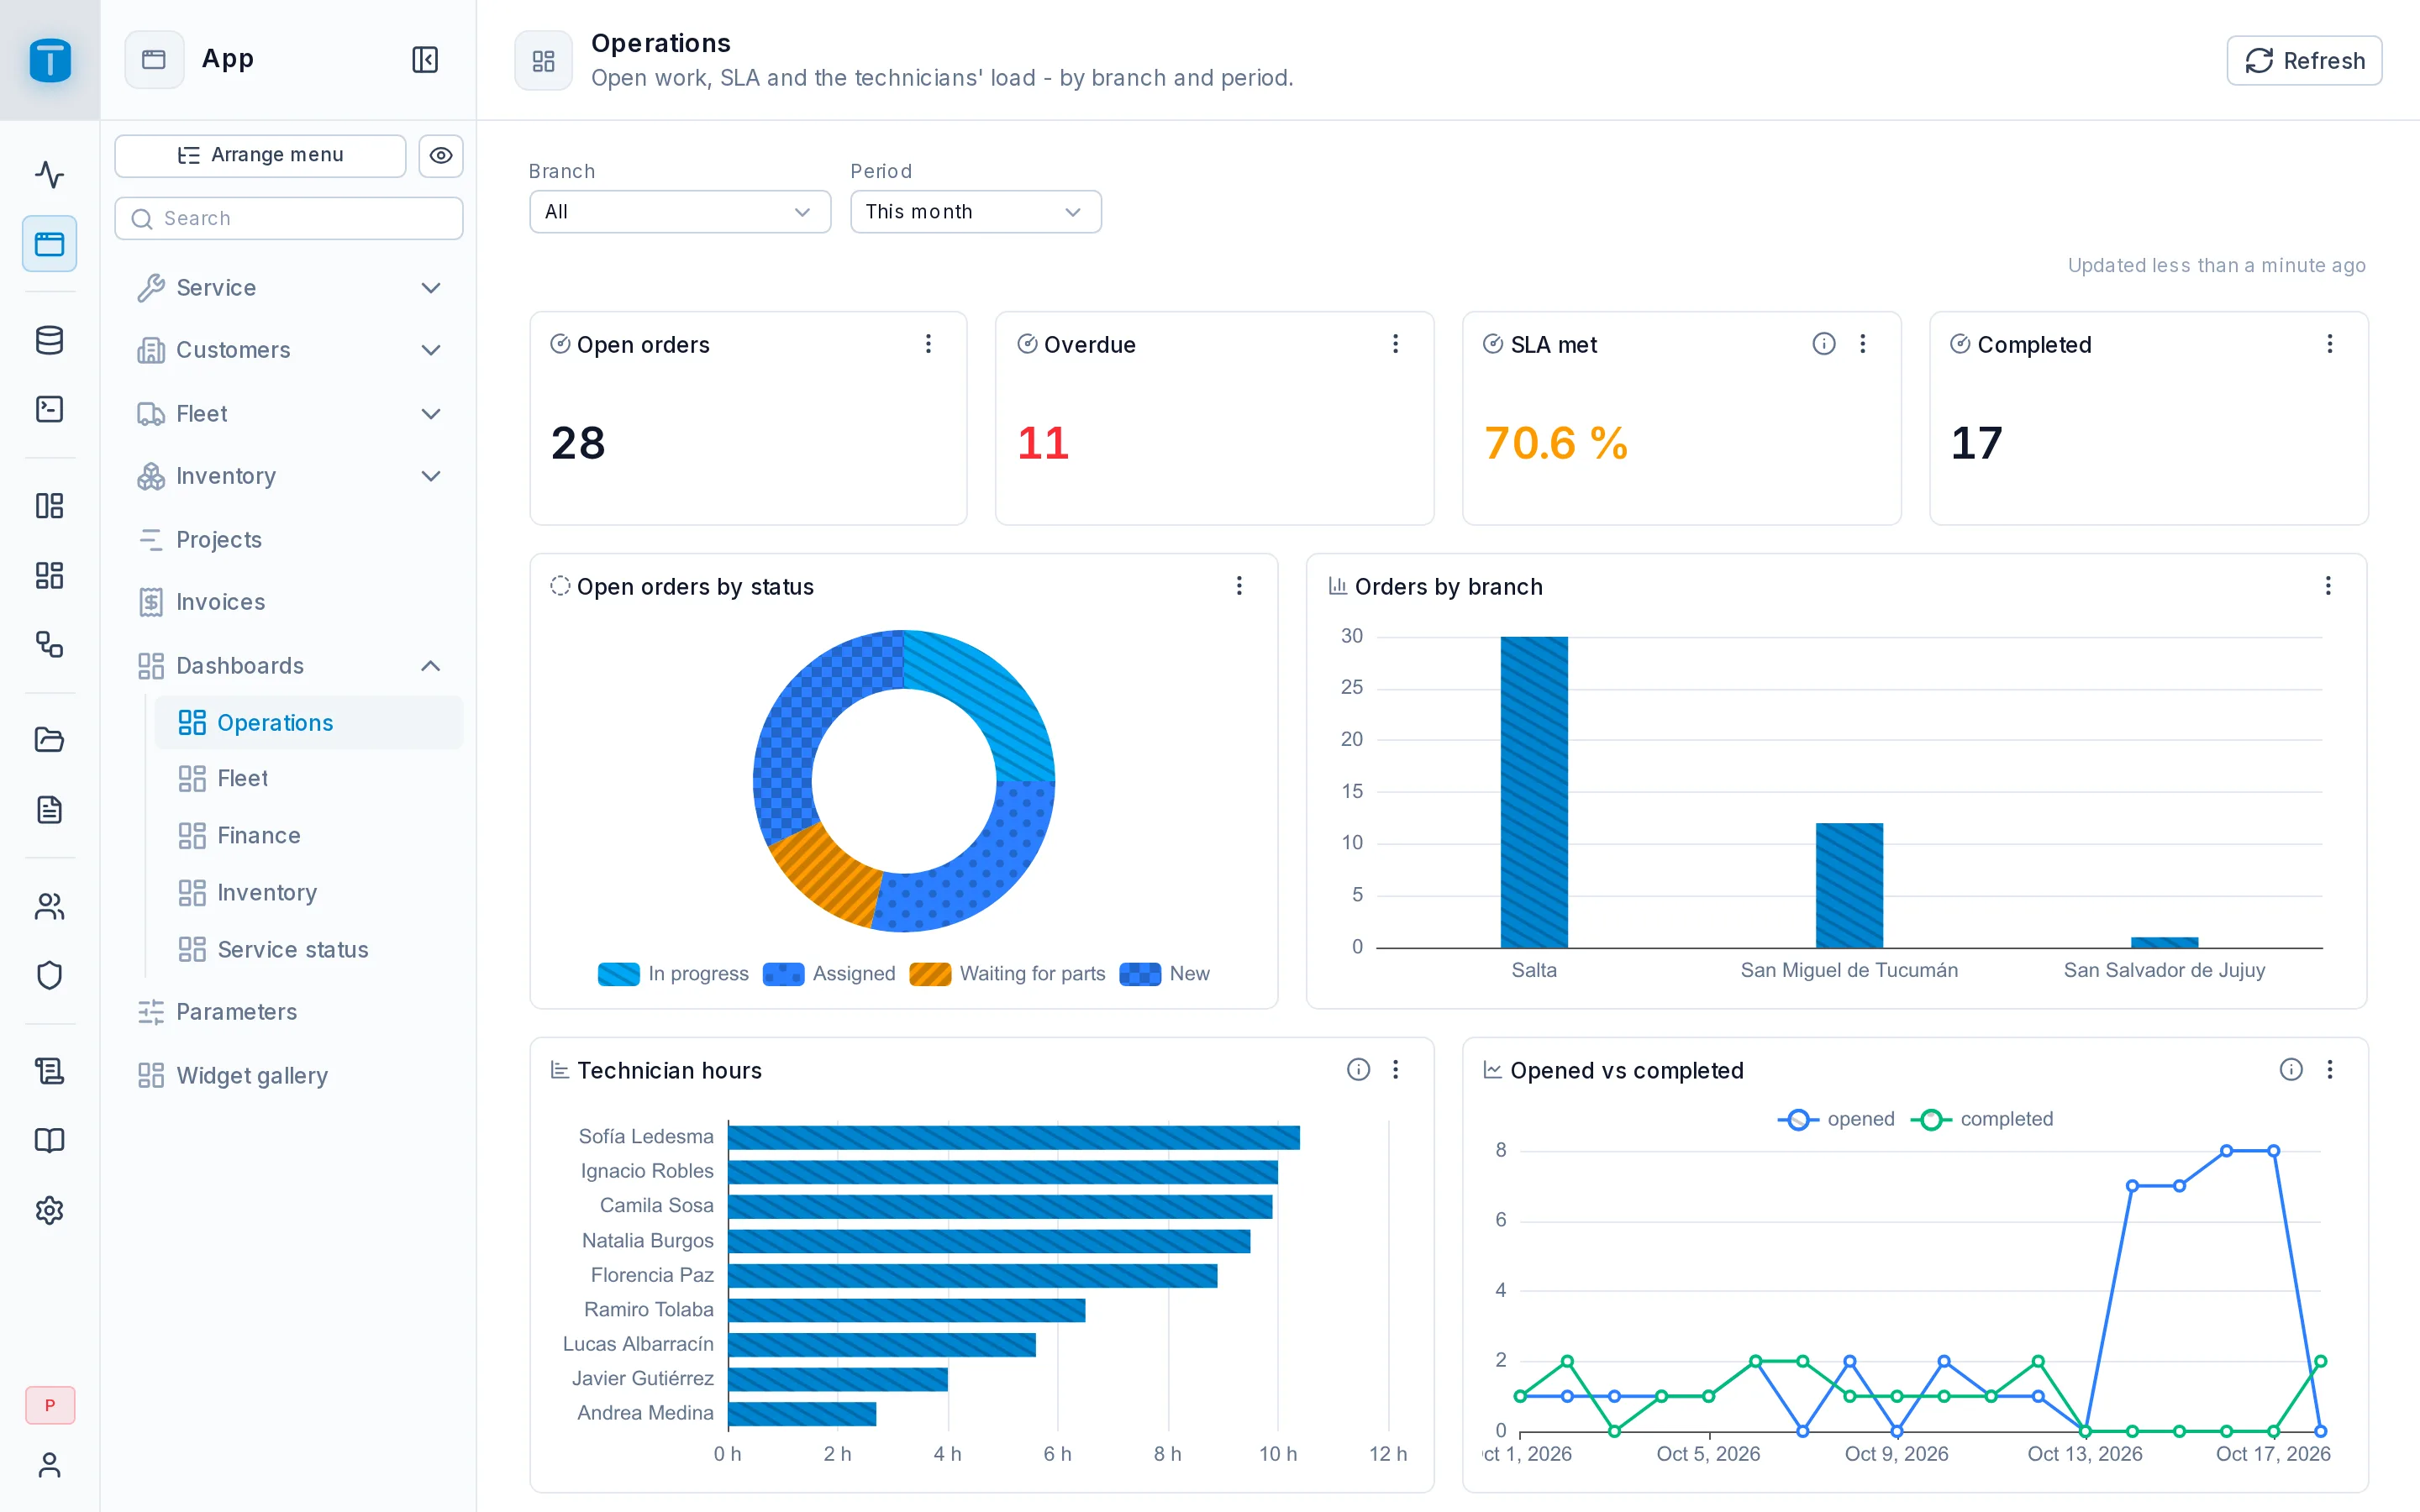Click San Miguel de Tucumán bar
Viewport: 2420px width, 1512px height.
click(1849, 885)
